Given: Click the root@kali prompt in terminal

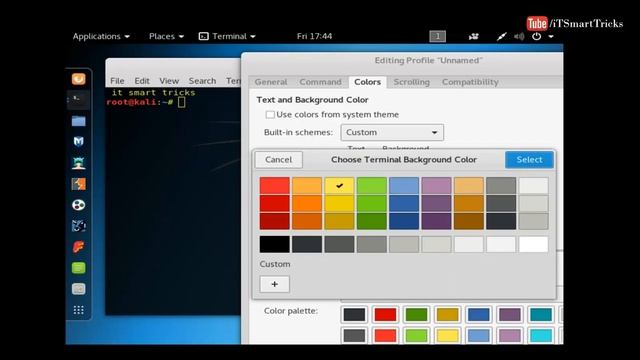Looking at the screenshot, I should tap(140, 102).
